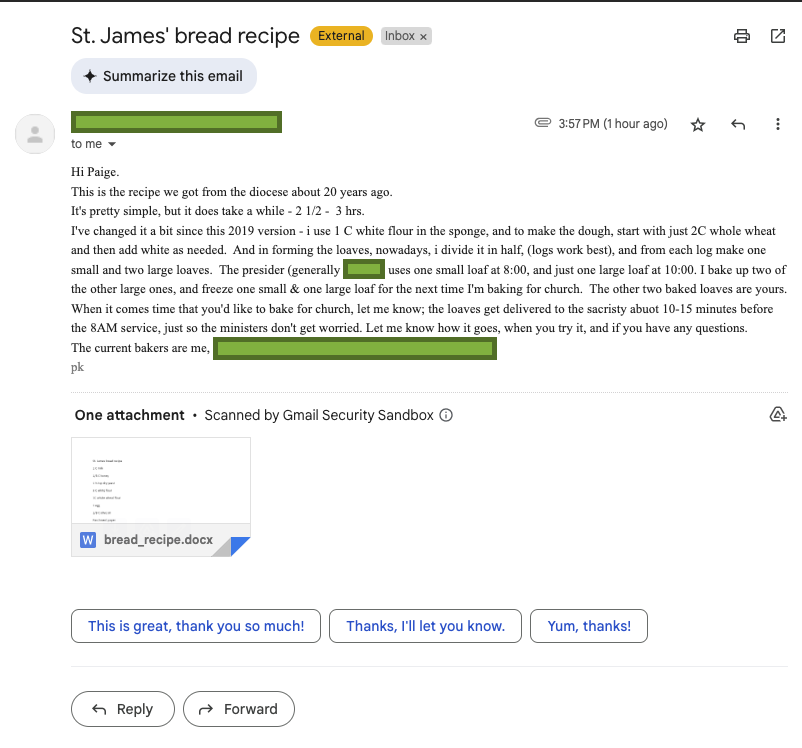Viewport: 802px width, 748px height.
Task: Click the "One attachment" heading text
Action: tap(129, 415)
